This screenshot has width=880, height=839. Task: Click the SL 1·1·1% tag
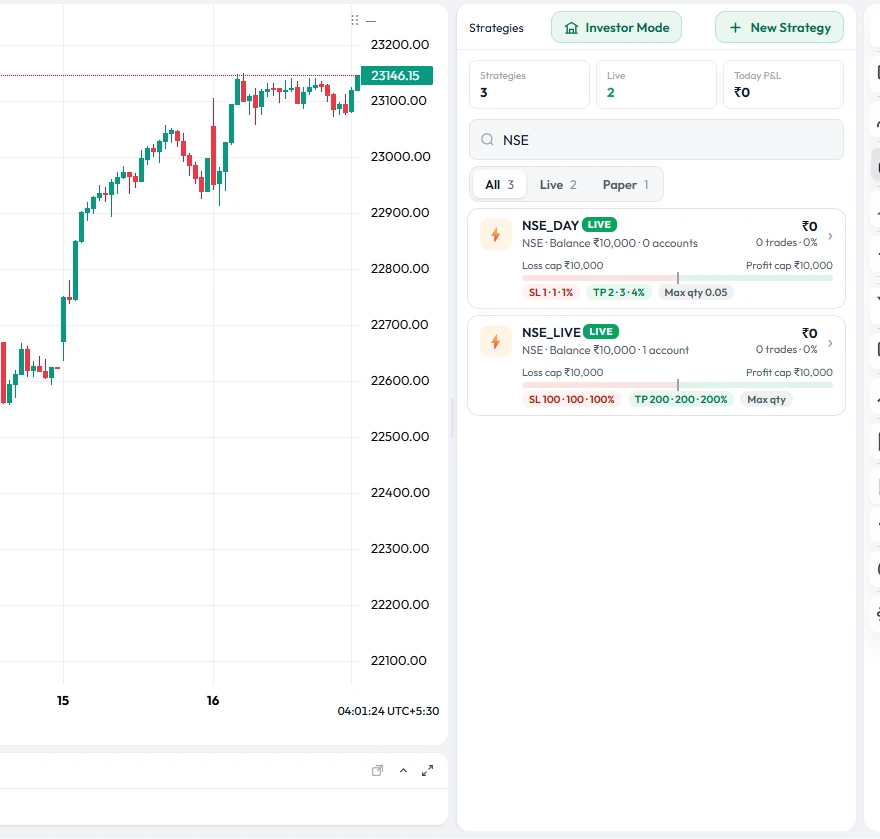click(551, 292)
